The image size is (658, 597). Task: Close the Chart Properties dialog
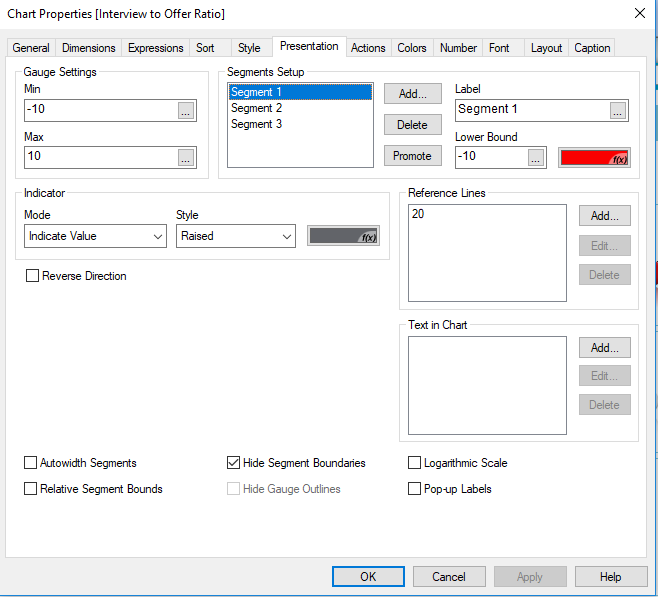coord(640,13)
